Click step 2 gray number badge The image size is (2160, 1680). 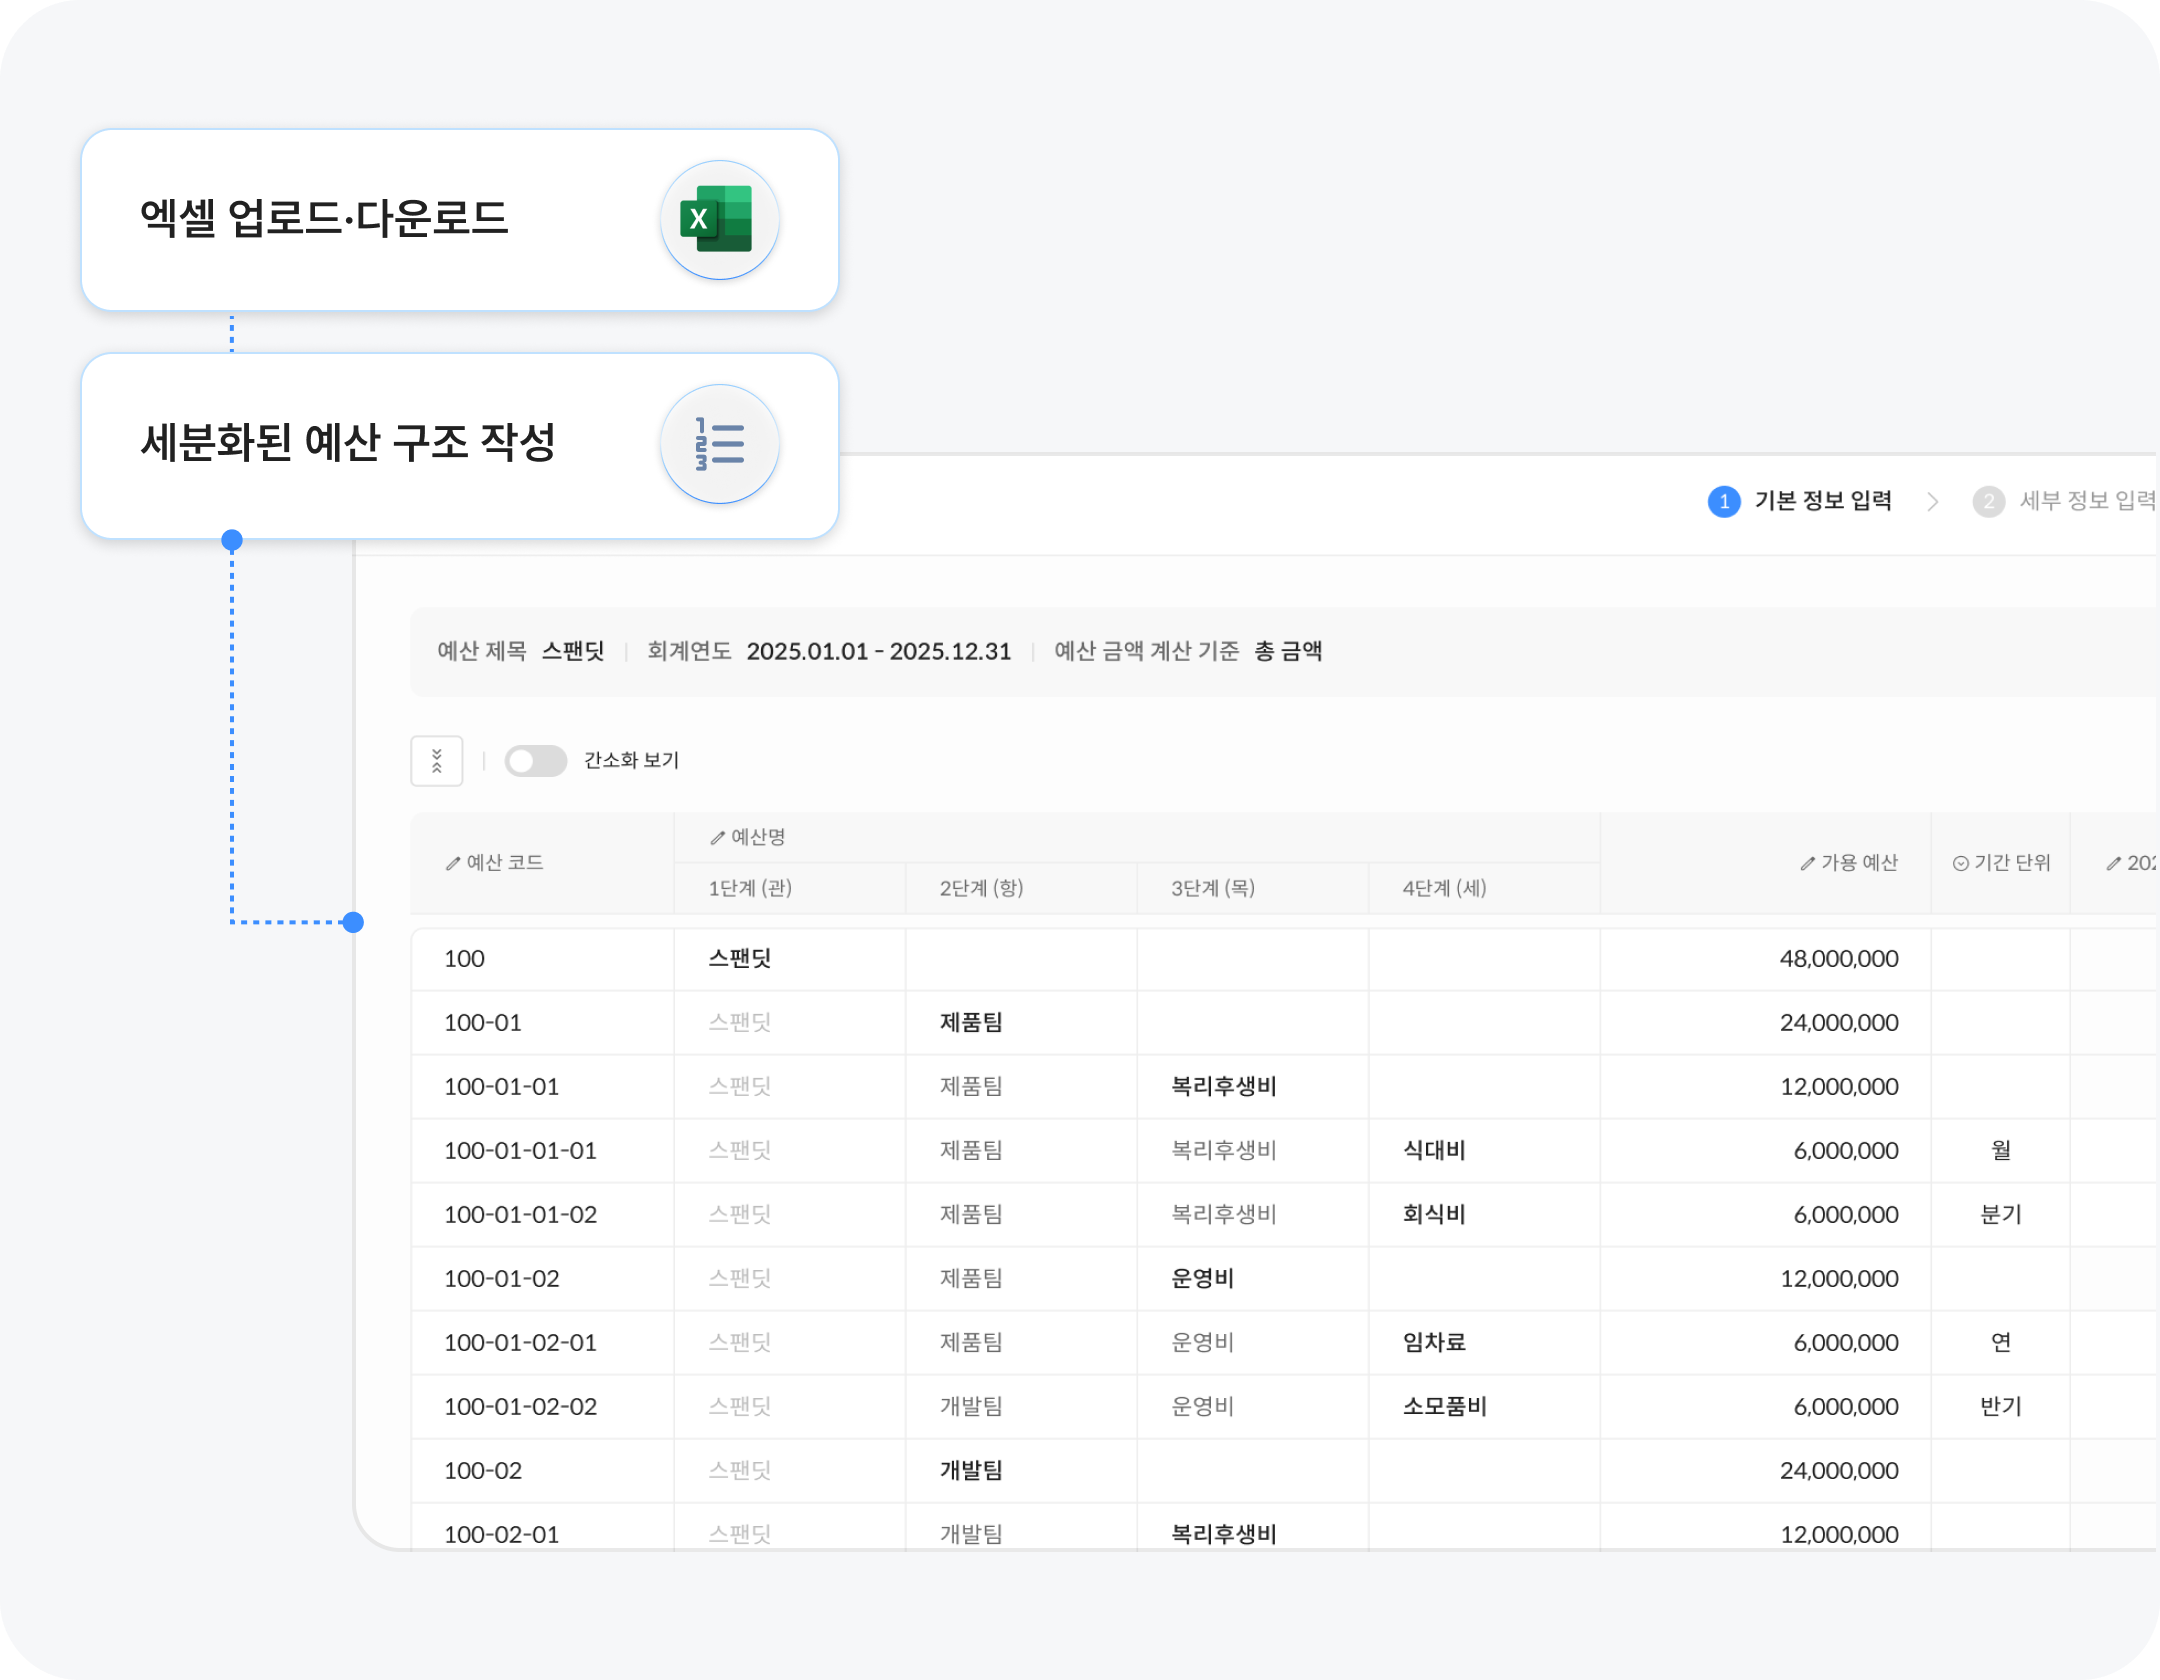click(1988, 501)
